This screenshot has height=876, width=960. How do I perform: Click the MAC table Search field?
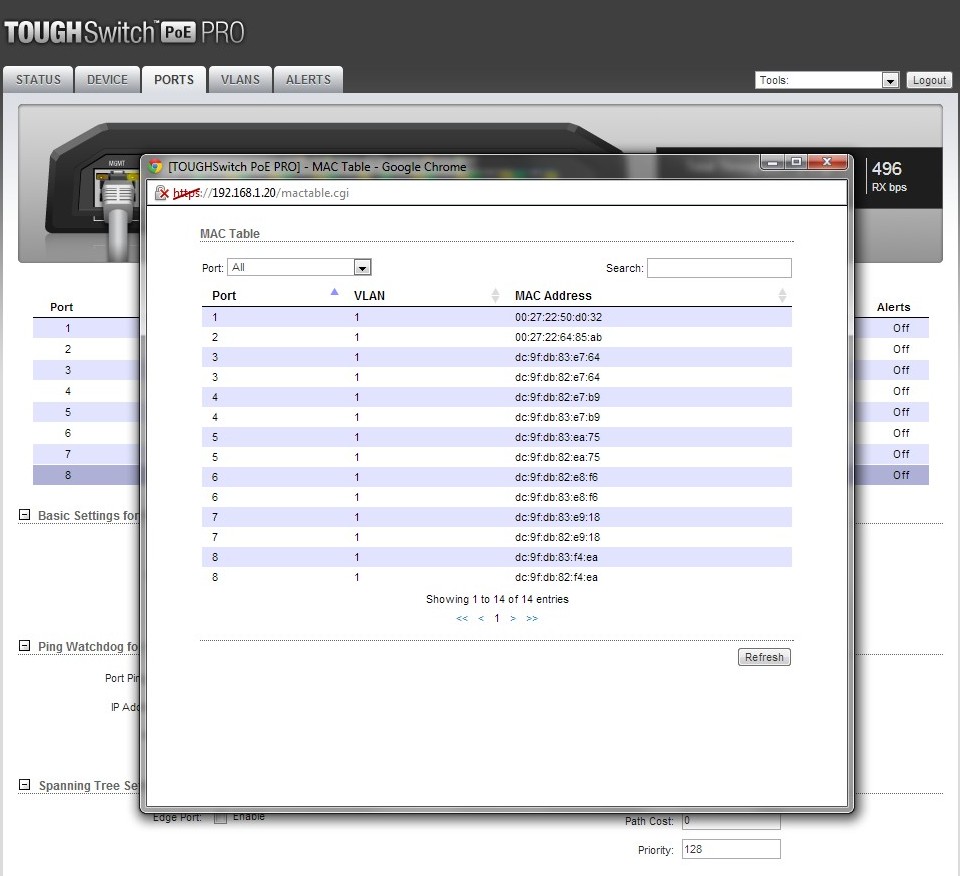[x=719, y=268]
